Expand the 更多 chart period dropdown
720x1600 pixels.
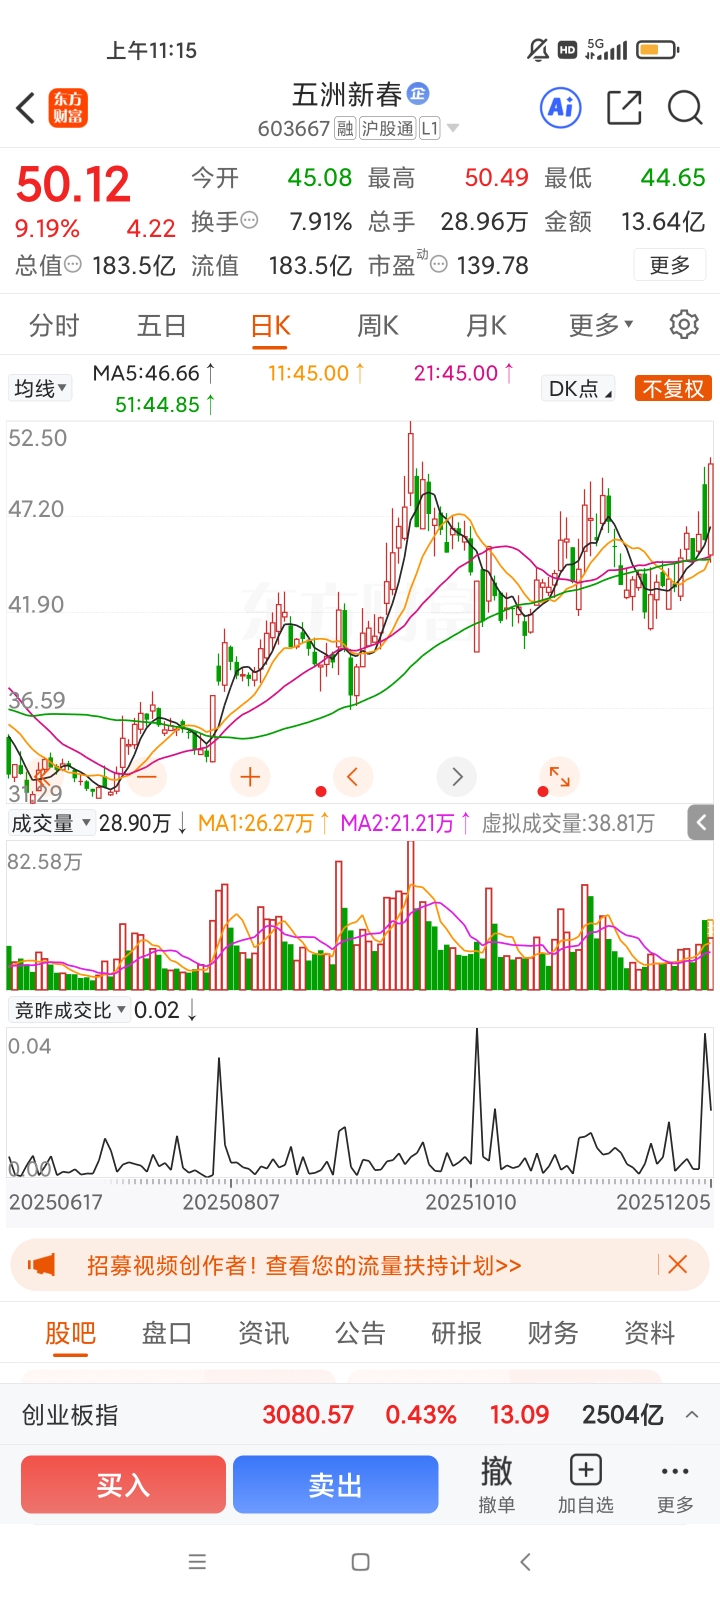[x=601, y=325]
